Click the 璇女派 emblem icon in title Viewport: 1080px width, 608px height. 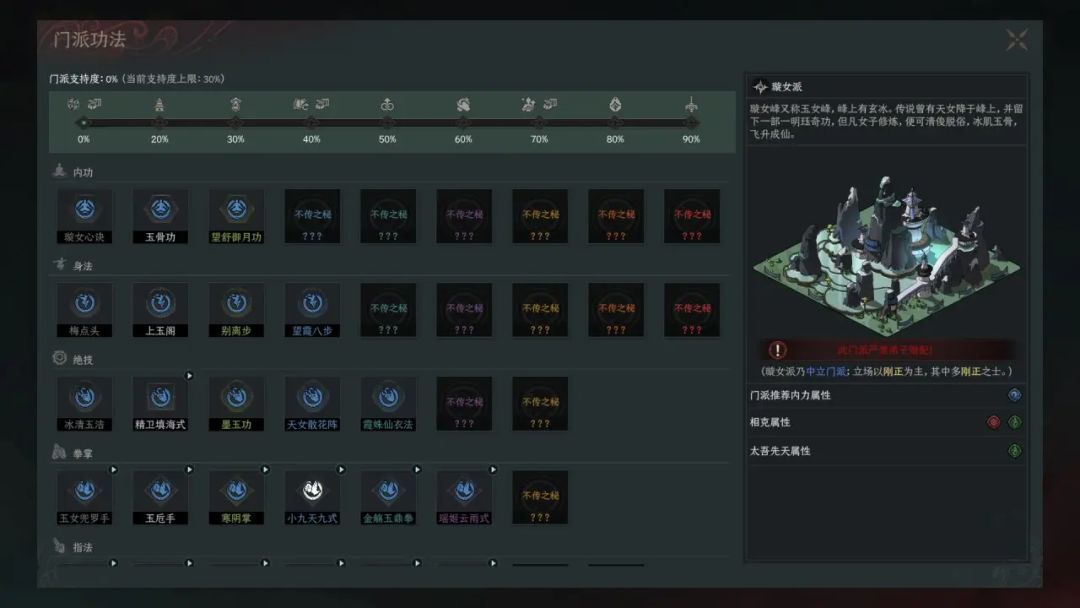point(760,87)
